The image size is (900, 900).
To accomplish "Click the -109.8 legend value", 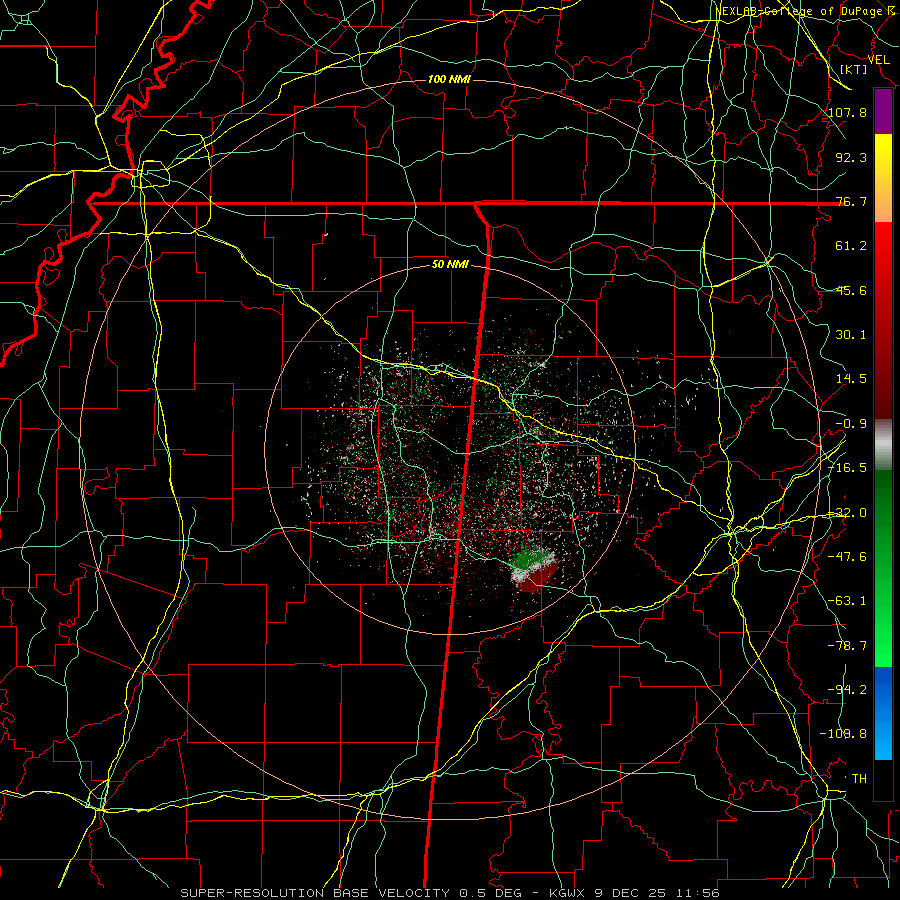I will pos(844,734).
